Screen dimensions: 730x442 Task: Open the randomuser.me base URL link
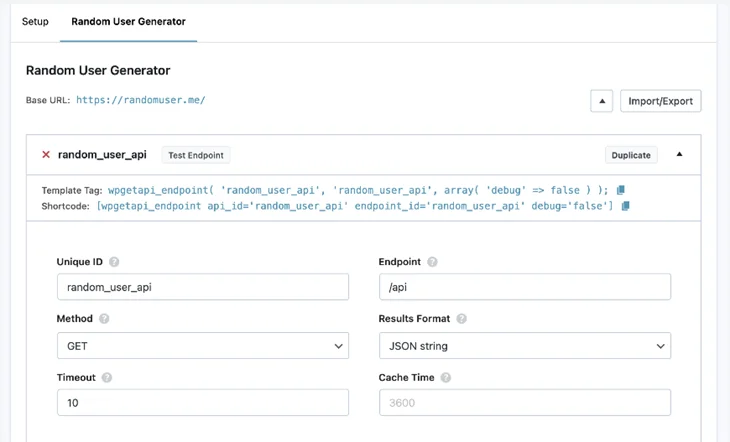pos(141,100)
